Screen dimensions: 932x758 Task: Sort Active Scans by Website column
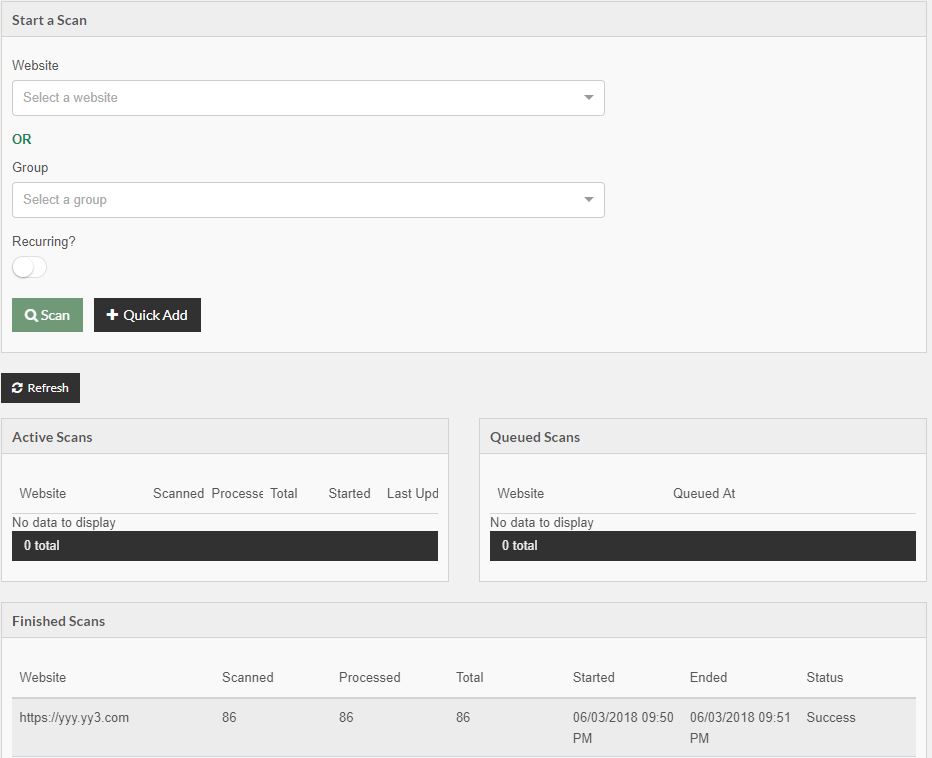43,493
